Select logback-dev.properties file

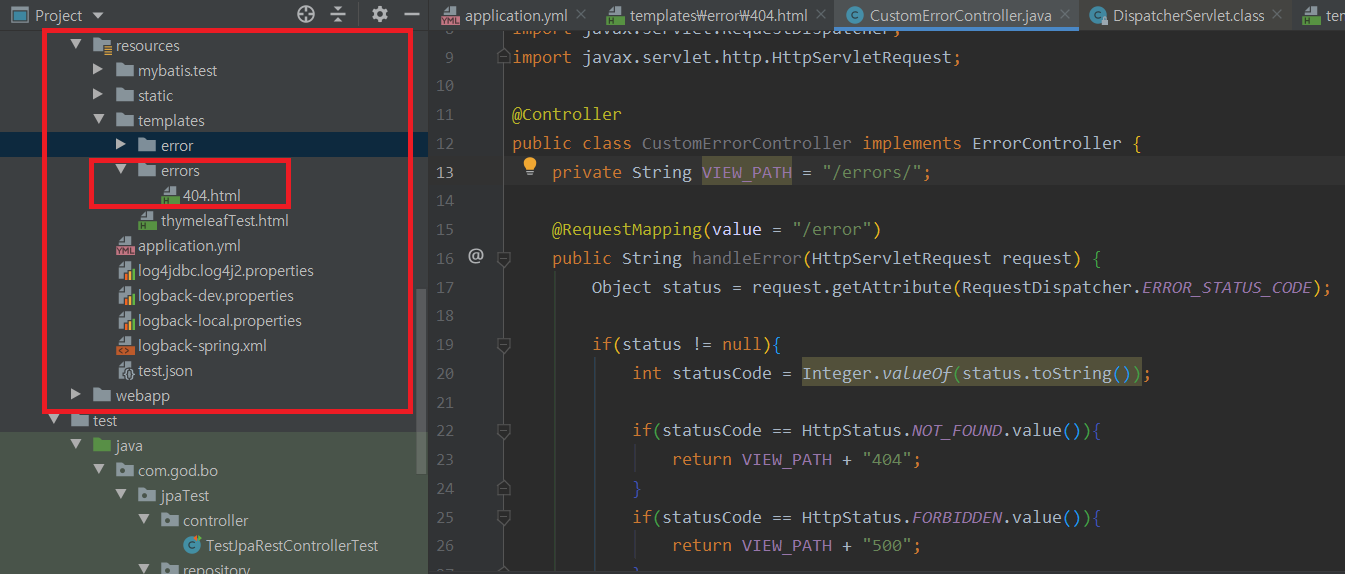(216, 295)
